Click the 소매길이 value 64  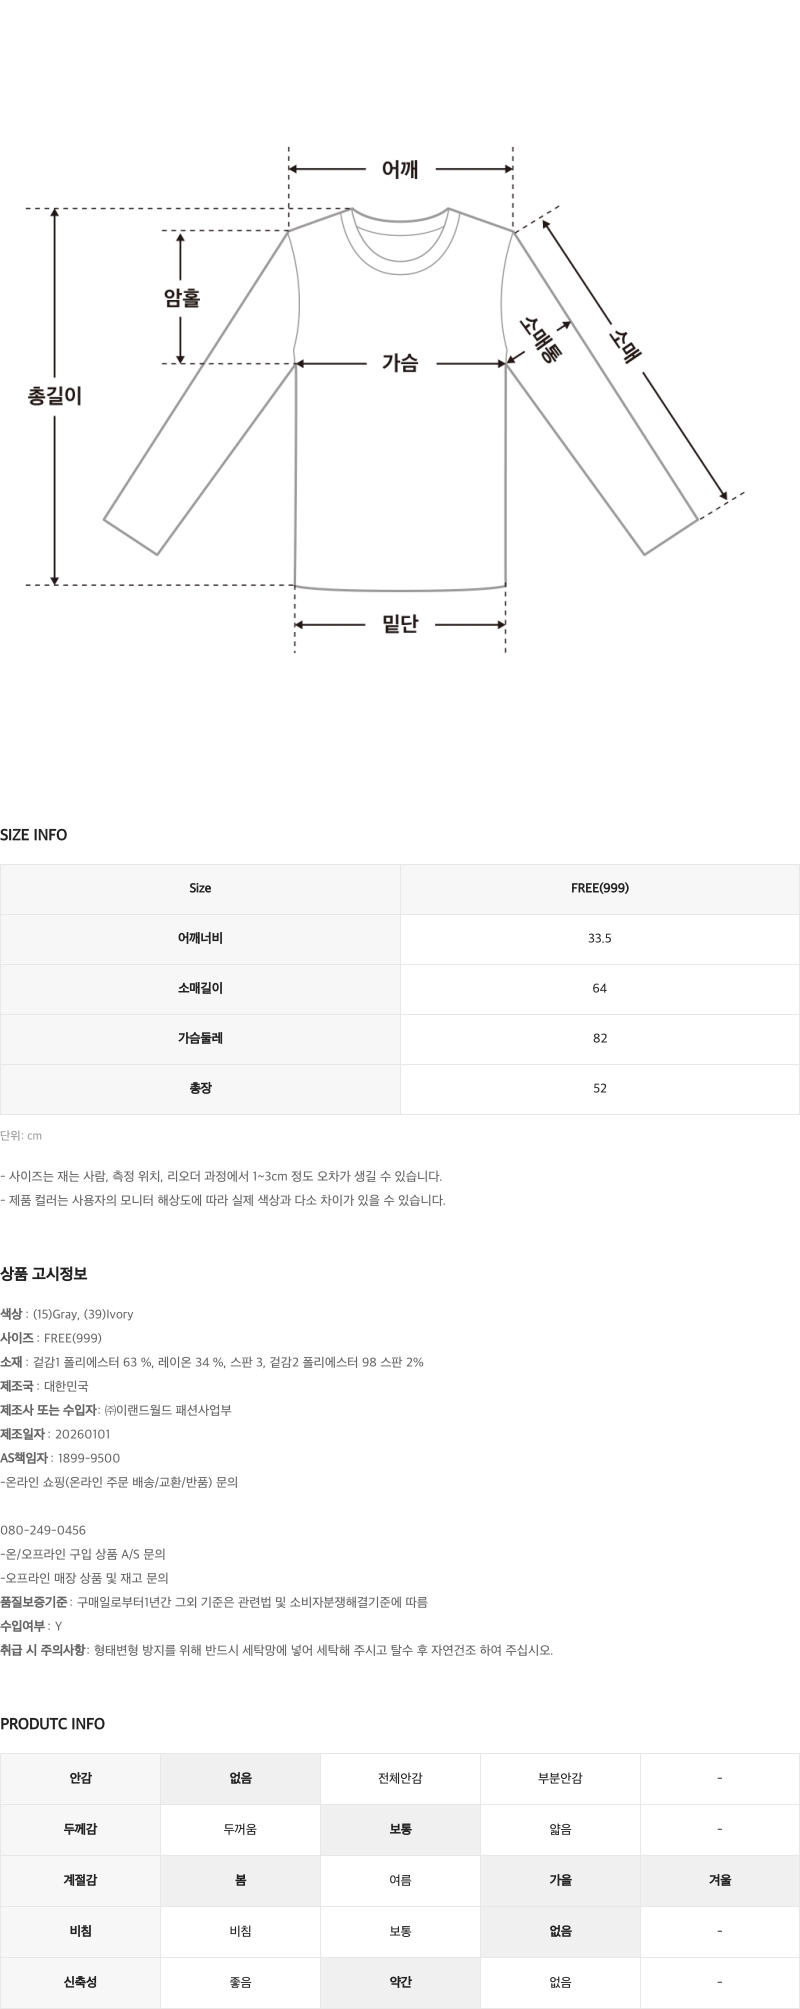[600, 988]
